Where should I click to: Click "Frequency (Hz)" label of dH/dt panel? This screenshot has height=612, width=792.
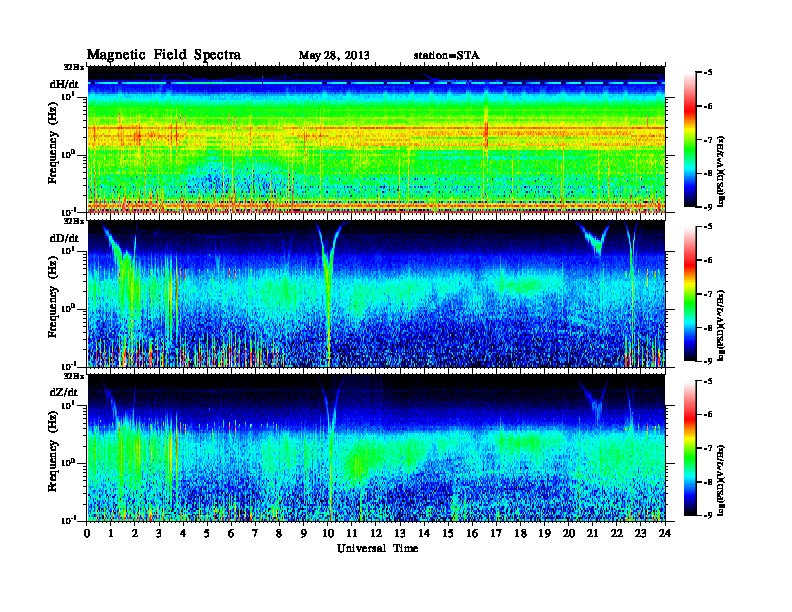pos(53,142)
